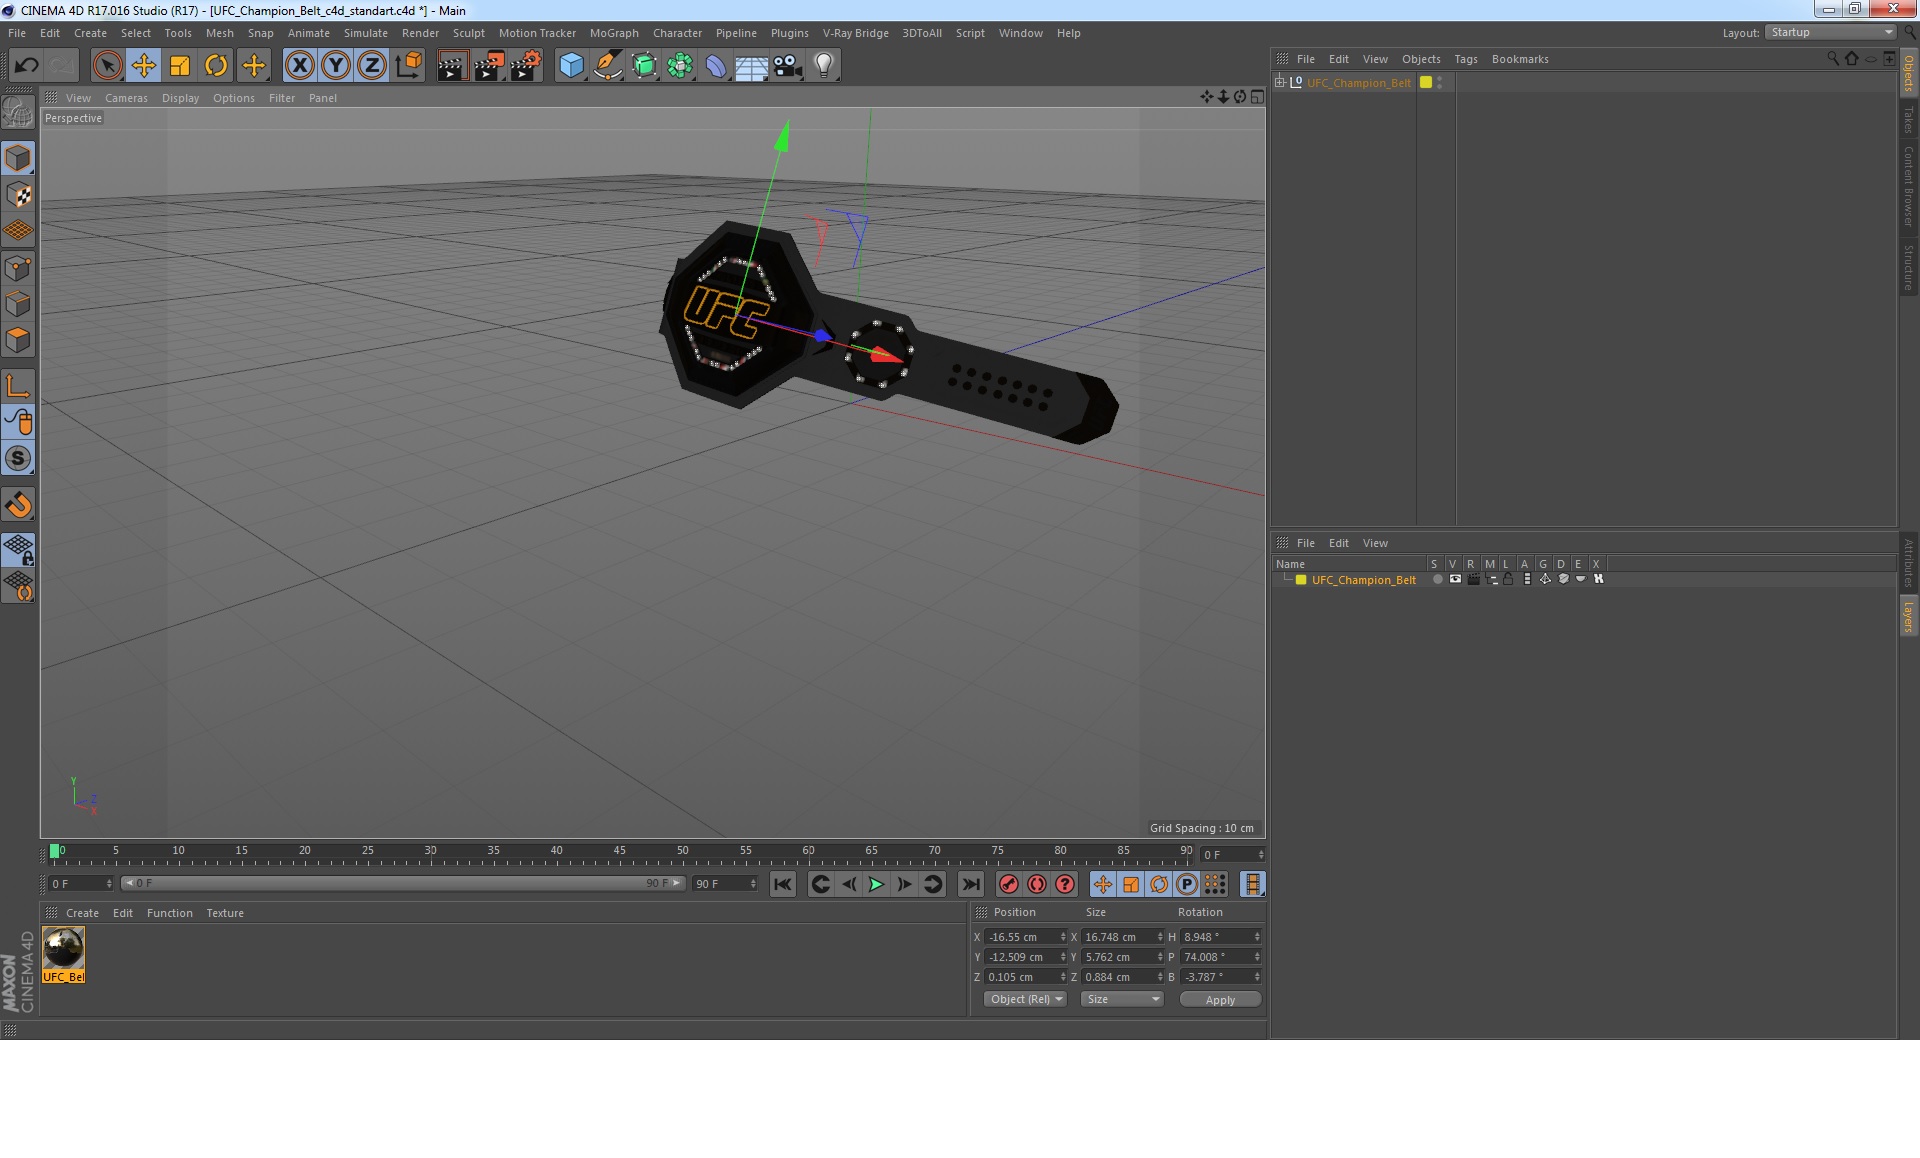
Task: Add a Light object
Action: click(x=823, y=66)
